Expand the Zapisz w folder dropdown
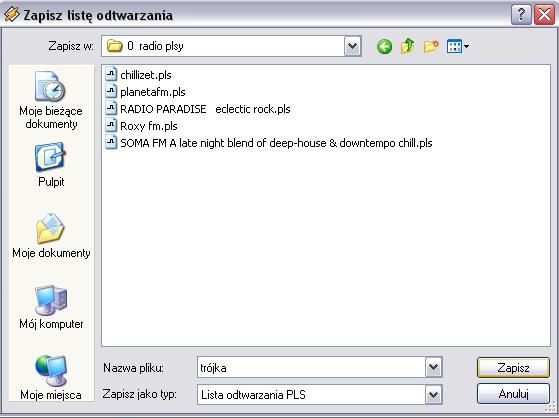 (353, 46)
